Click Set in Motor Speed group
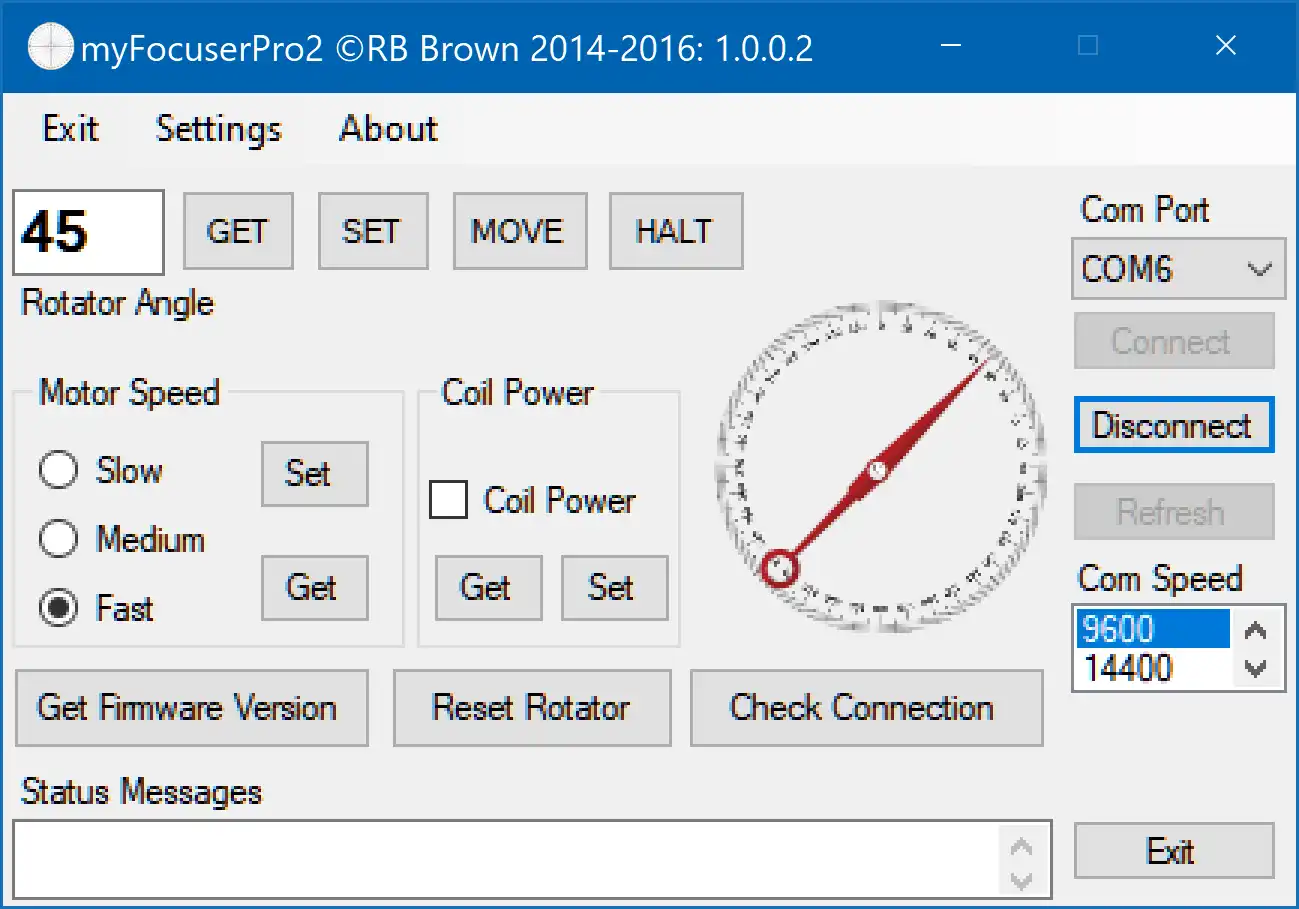The width and height of the screenshot is (1299, 909). [314, 473]
